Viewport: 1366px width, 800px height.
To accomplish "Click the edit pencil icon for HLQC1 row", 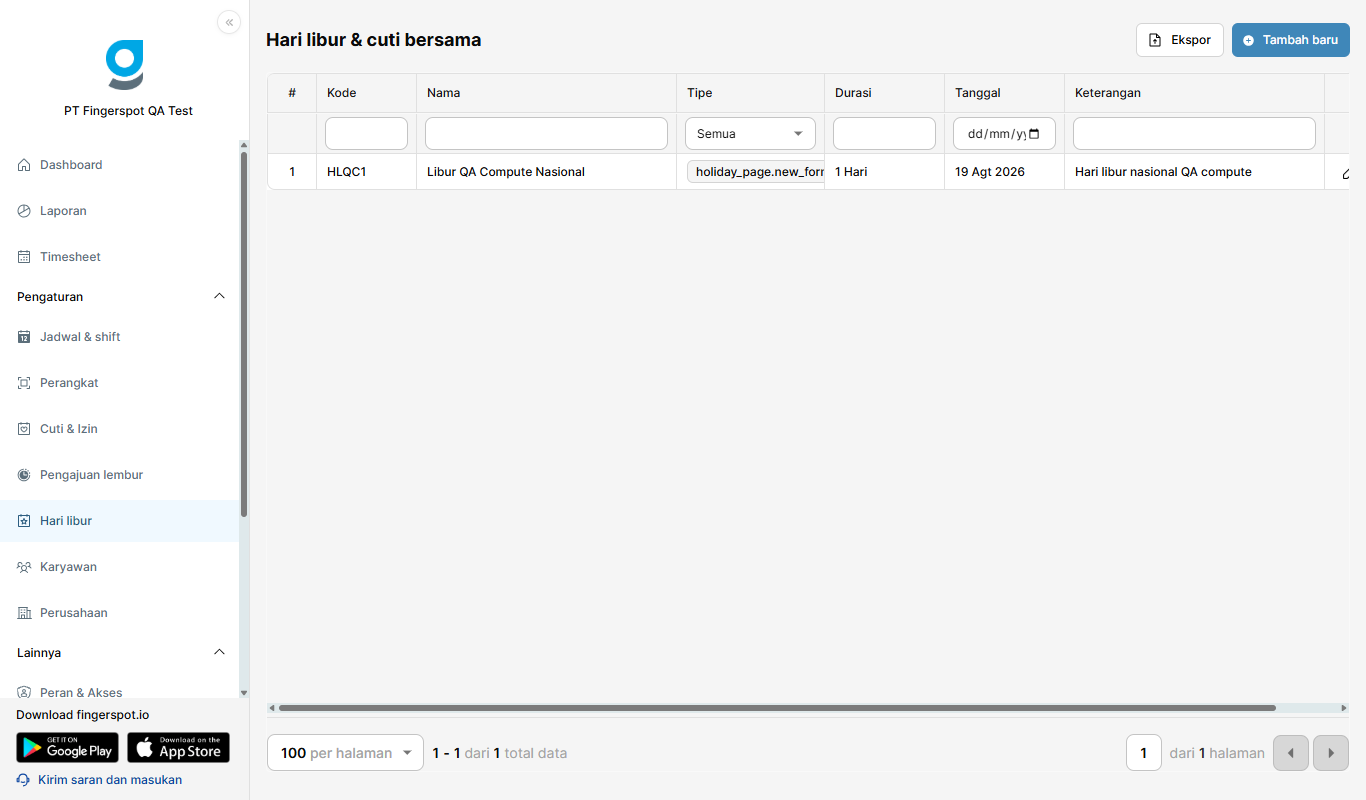I will point(1347,173).
